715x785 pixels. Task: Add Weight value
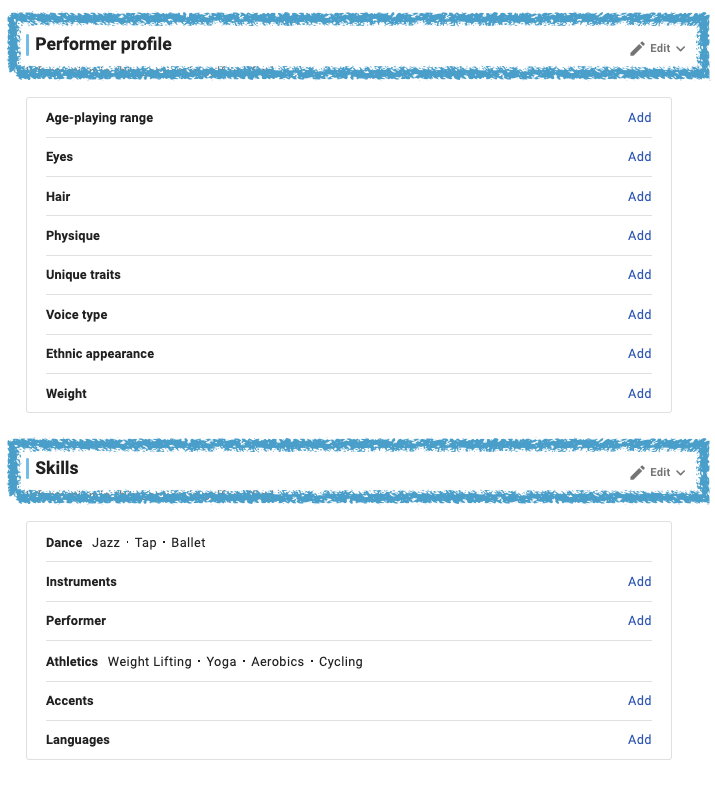click(x=639, y=394)
